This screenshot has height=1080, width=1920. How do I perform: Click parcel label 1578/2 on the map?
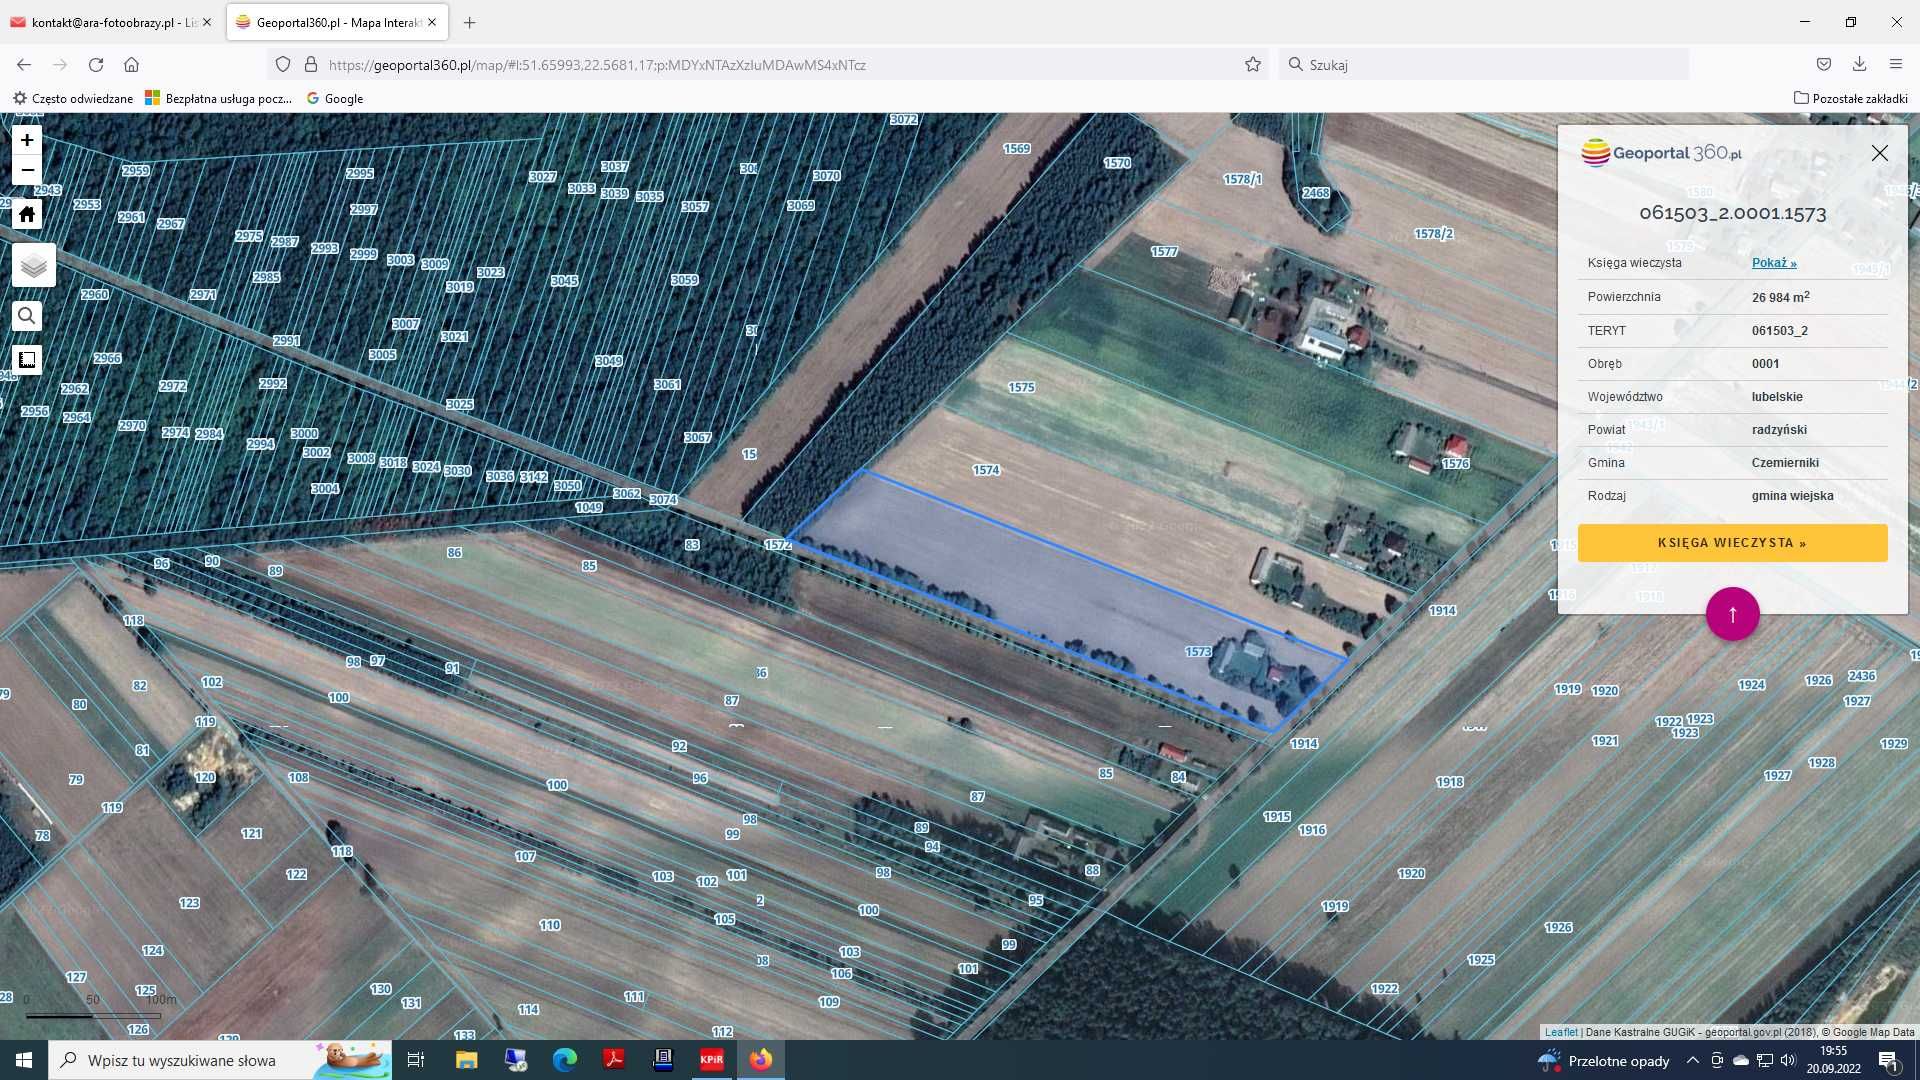click(1433, 234)
